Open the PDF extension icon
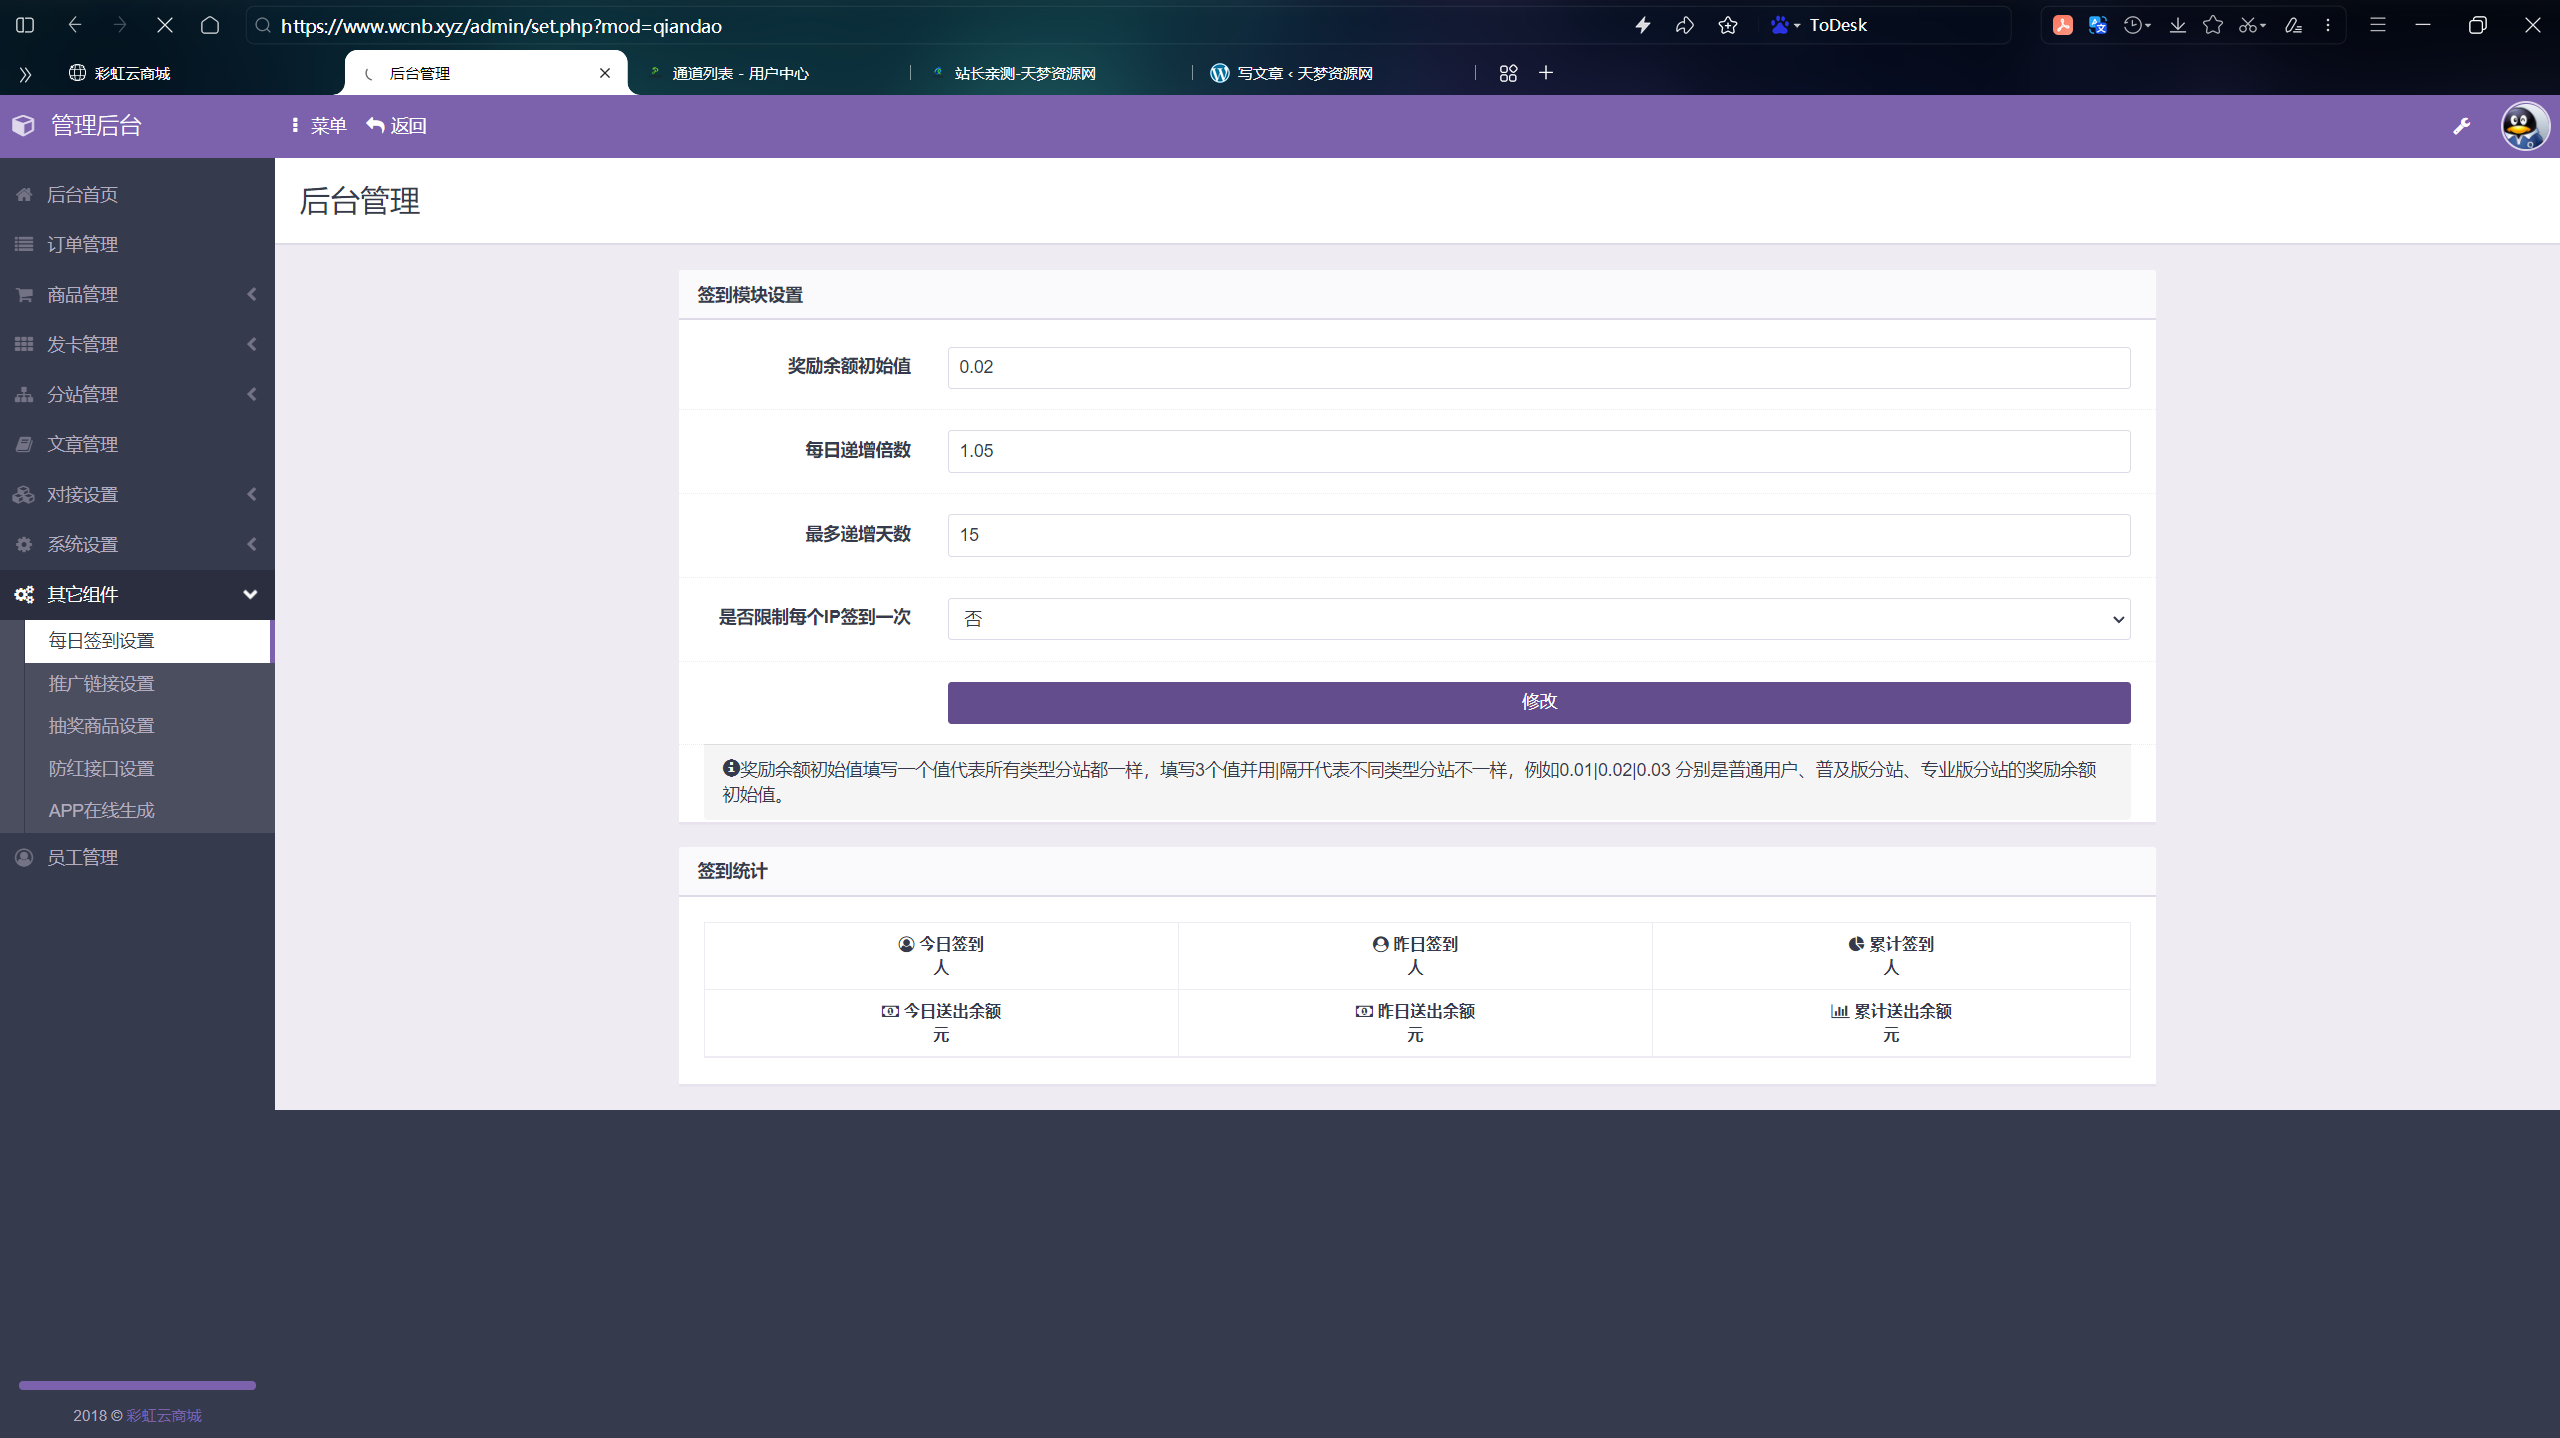This screenshot has width=2560, height=1438. 2063,25
